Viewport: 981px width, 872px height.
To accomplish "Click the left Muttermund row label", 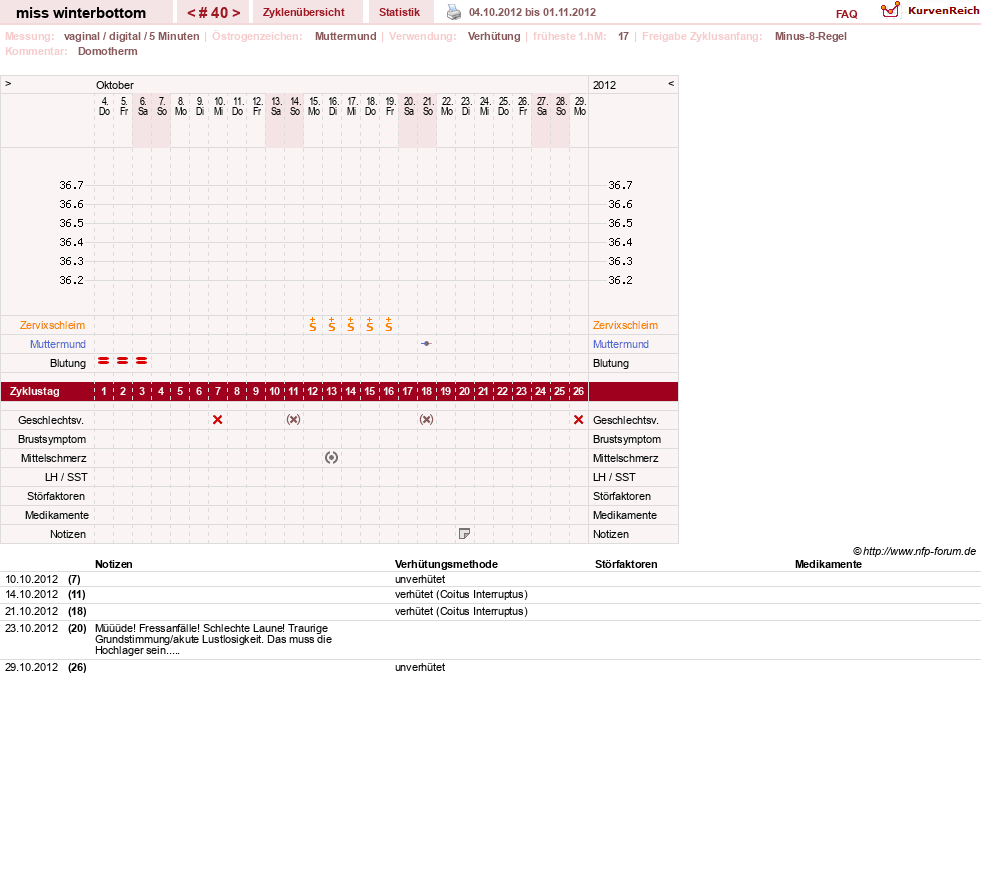I will pos(58,344).
